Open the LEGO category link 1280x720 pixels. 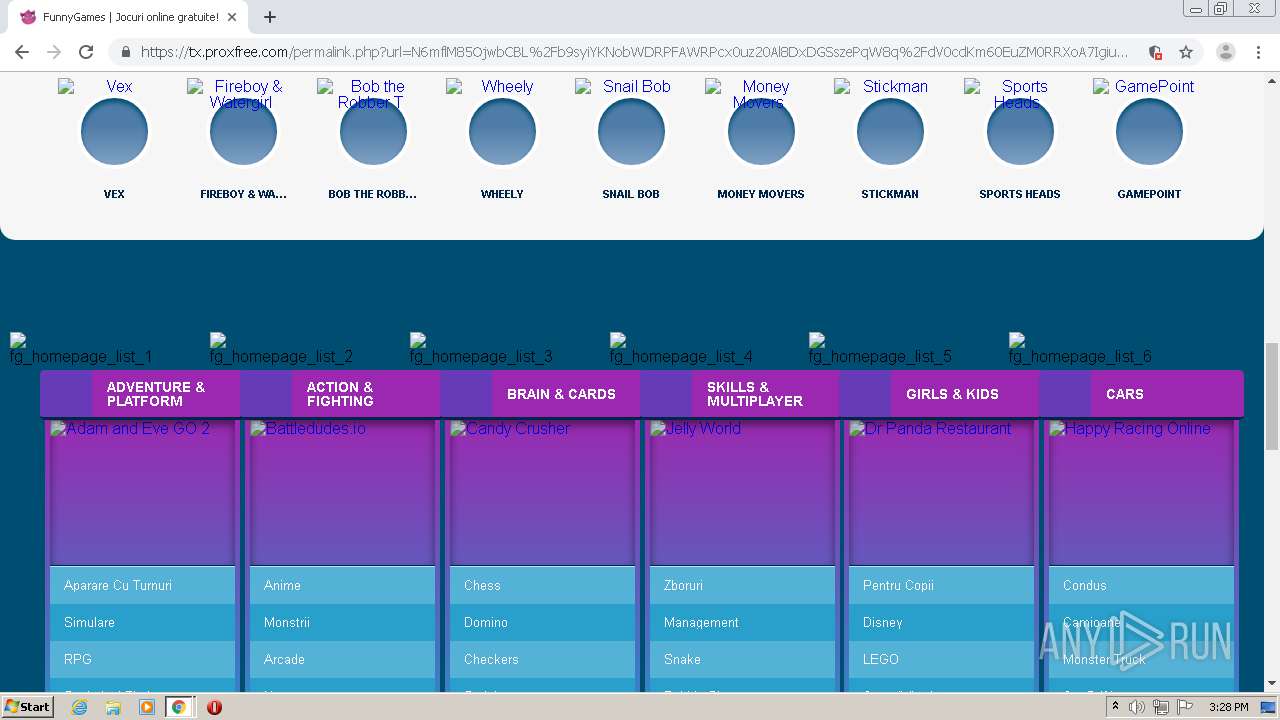point(941,659)
